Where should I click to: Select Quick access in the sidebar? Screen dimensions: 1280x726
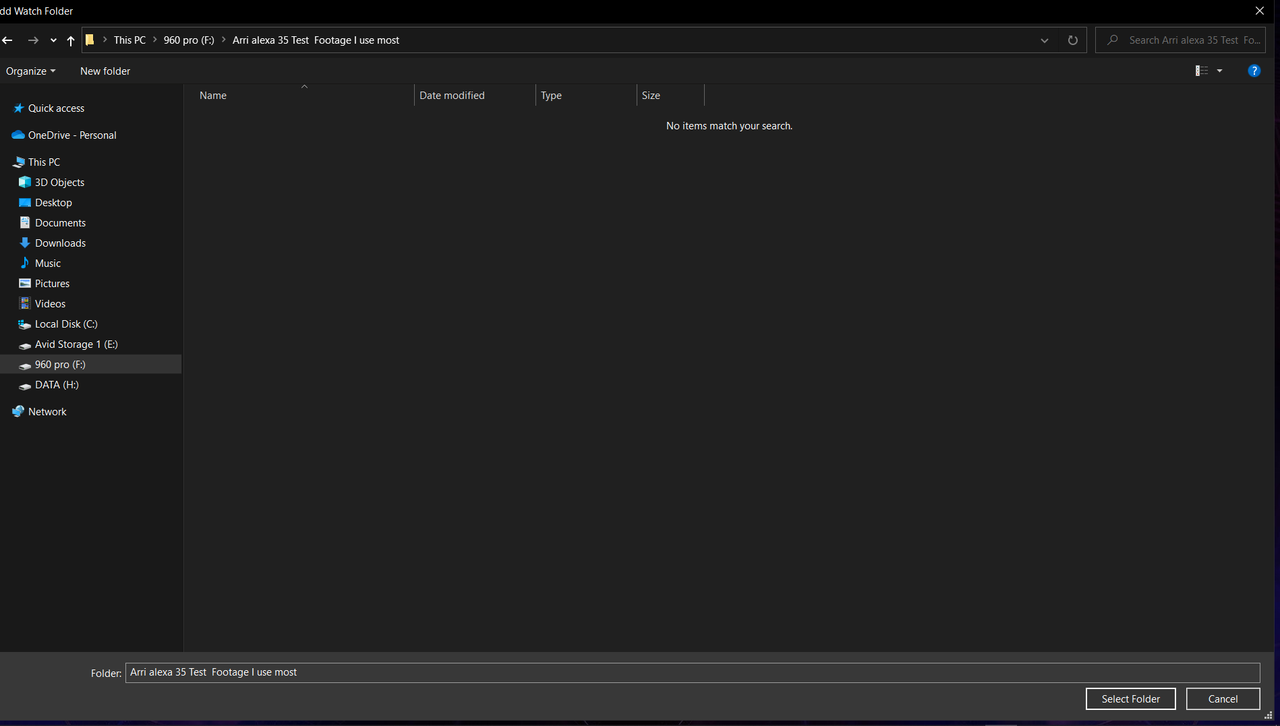(x=56, y=108)
